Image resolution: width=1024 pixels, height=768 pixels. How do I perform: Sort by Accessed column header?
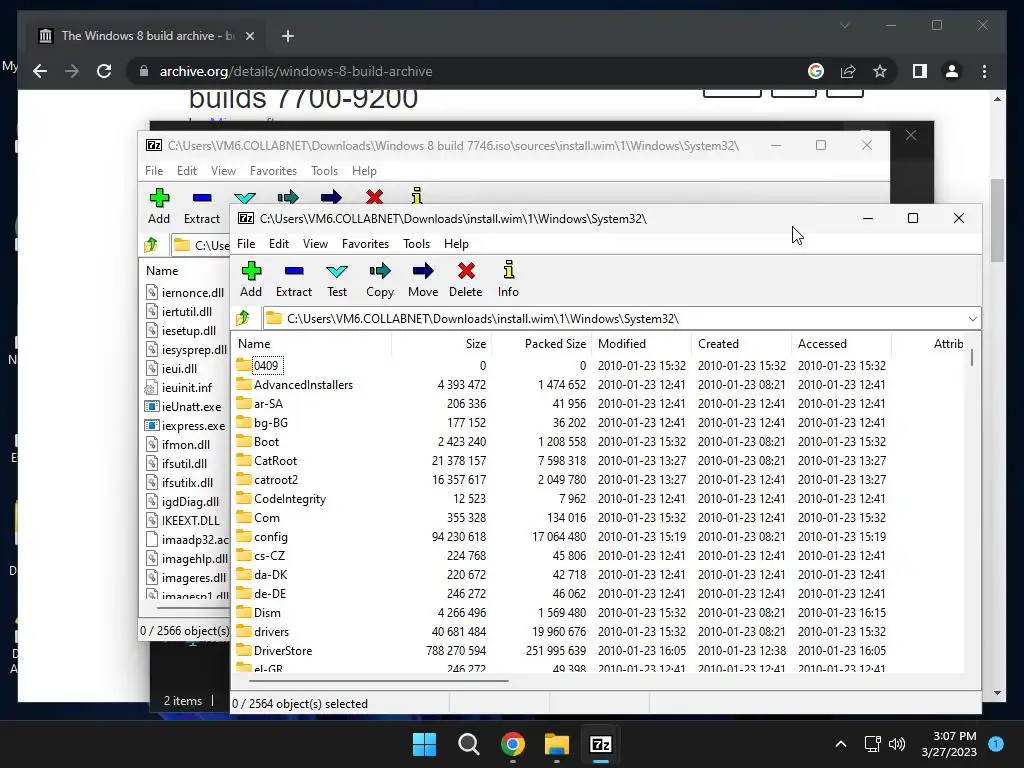pos(841,344)
